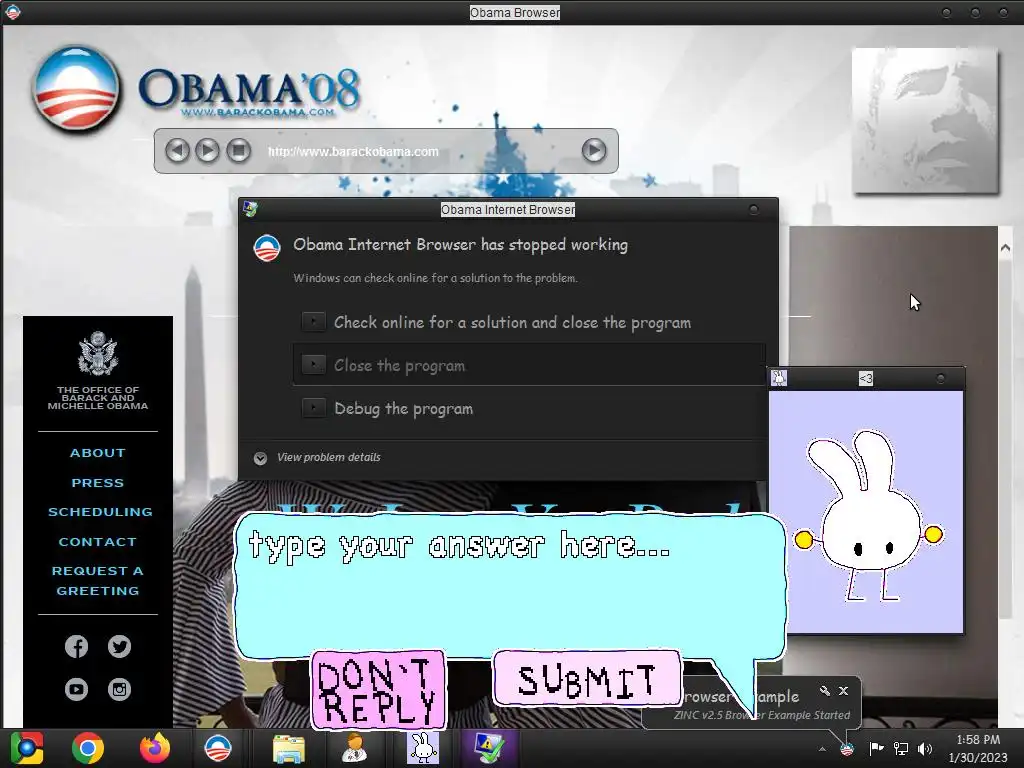The height and width of the screenshot is (768, 1024).
Task: Click the volume speaker tray icon
Action: point(925,748)
